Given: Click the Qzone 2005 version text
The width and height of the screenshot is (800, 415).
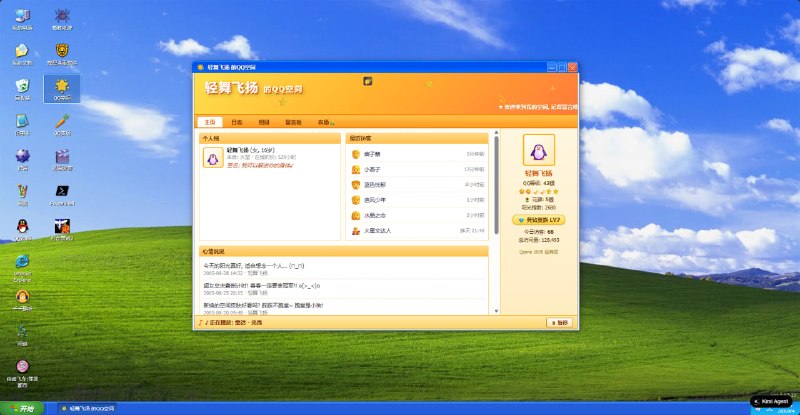Looking at the screenshot, I should pyautogui.click(x=538, y=252).
